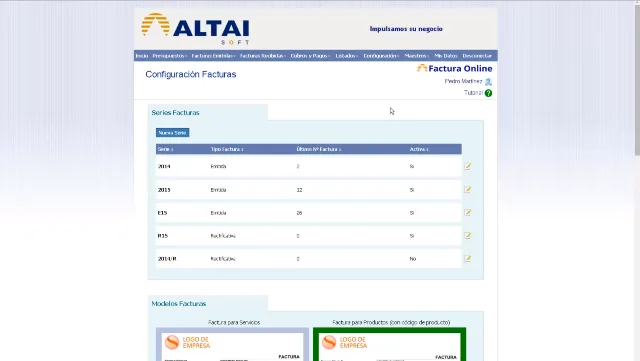Click the 'No' active value for 2014/R
The width and height of the screenshot is (640, 361).
413,259
